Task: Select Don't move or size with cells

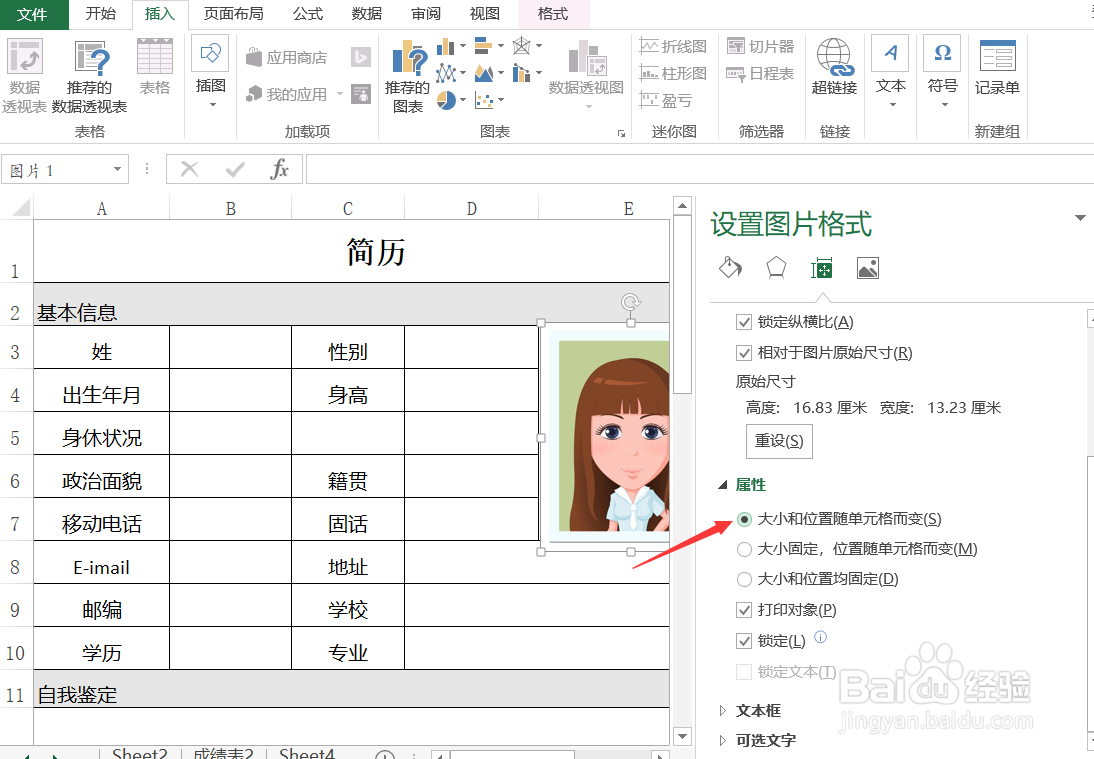Action: tap(744, 579)
